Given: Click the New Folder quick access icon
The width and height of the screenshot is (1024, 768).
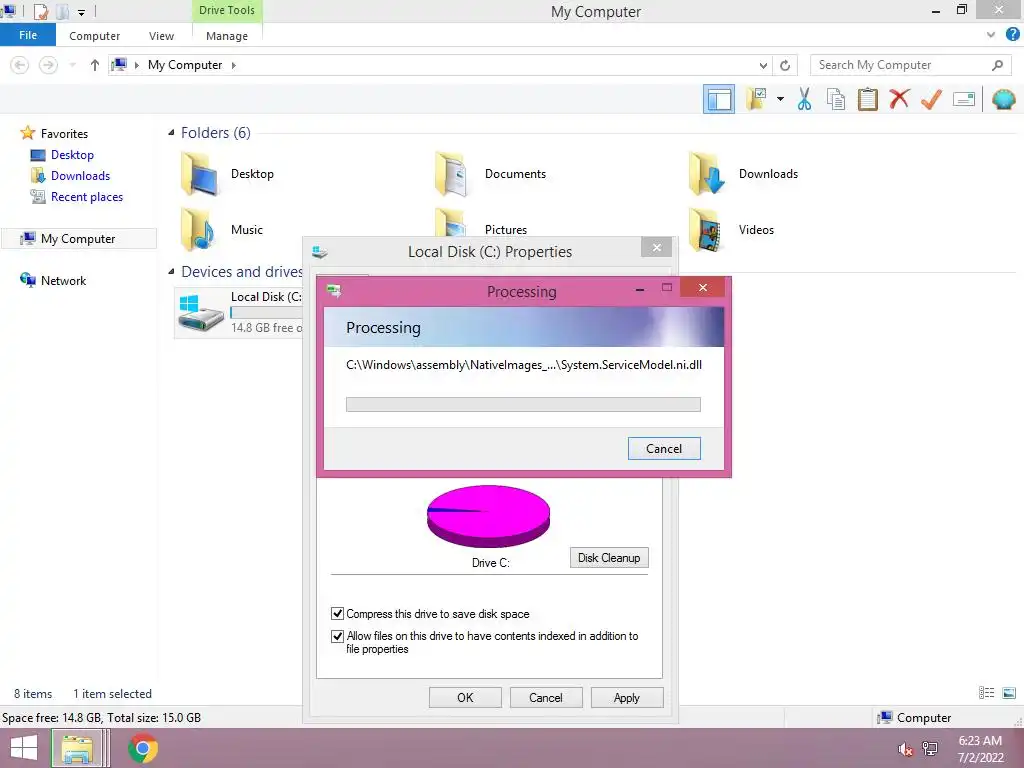Looking at the screenshot, I should coord(62,11).
